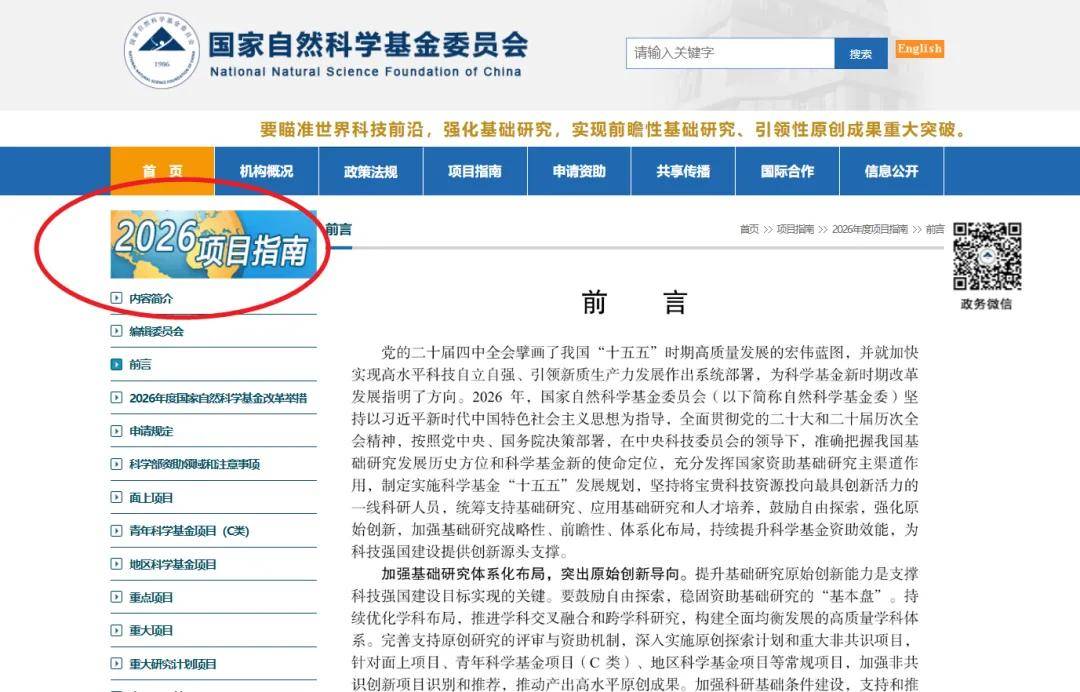Open 青年科学基金项目 (C类) in the sidebar
This screenshot has height=692, width=1080.
point(189,531)
